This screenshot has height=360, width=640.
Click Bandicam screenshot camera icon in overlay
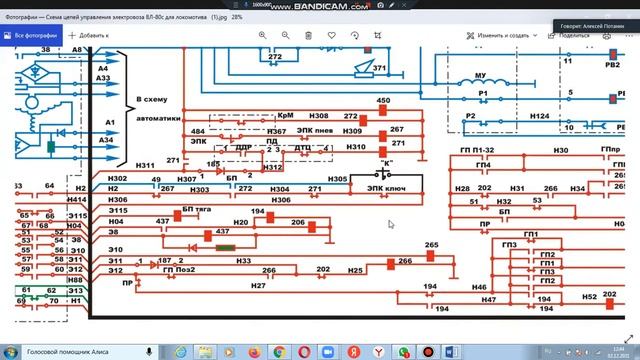click(x=380, y=5)
